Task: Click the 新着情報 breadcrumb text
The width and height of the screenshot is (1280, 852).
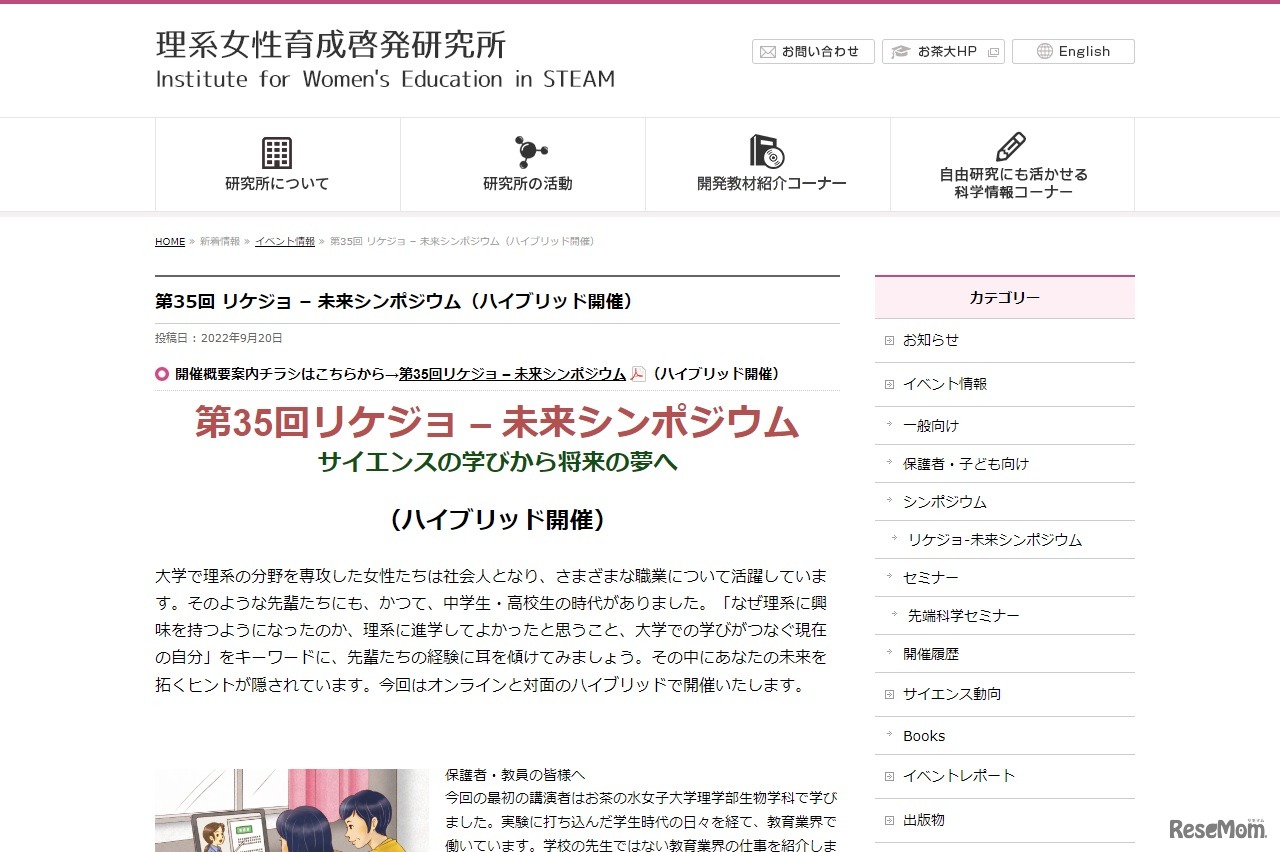Action: tap(220, 242)
